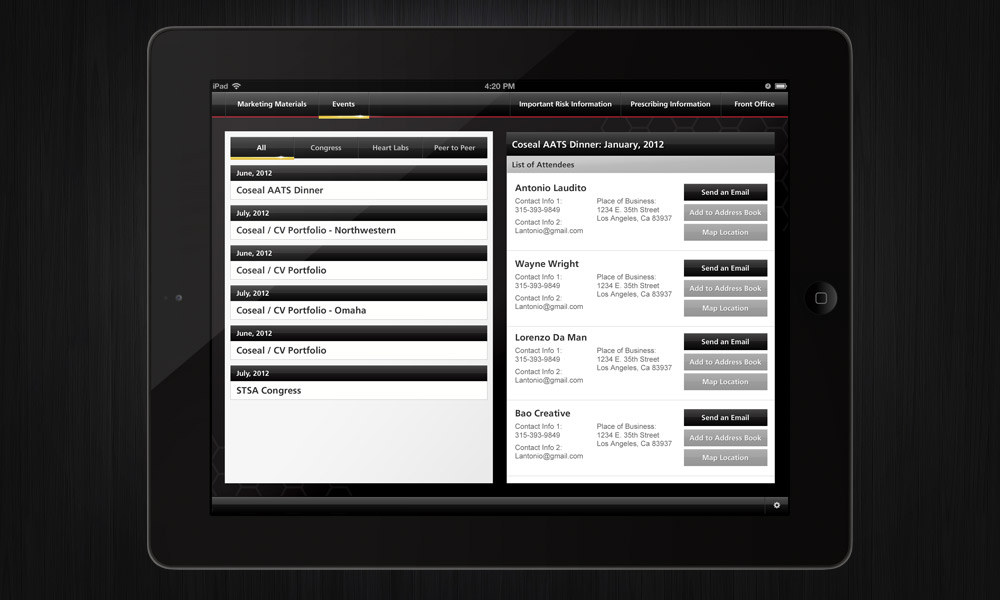Screen dimensions: 1000x600
Task: Open Prescribing Information tab
Action: click(670, 104)
